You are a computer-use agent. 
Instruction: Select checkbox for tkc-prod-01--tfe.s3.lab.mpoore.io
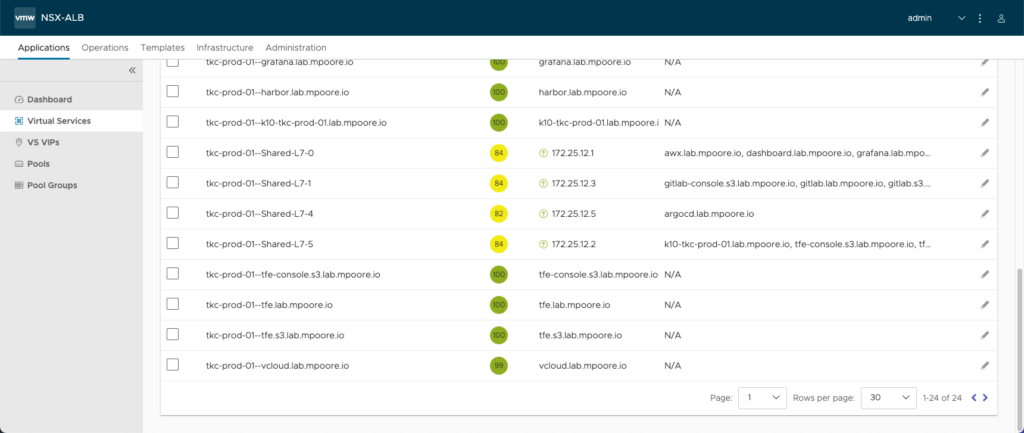(172, 334)
